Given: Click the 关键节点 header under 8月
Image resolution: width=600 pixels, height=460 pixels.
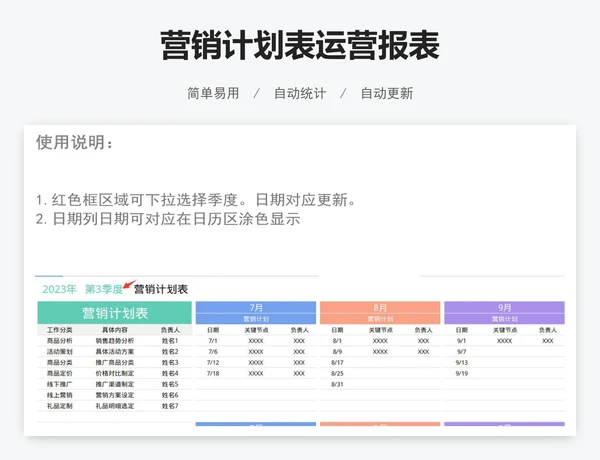Looking at the screenshot, I should point(380,330).
